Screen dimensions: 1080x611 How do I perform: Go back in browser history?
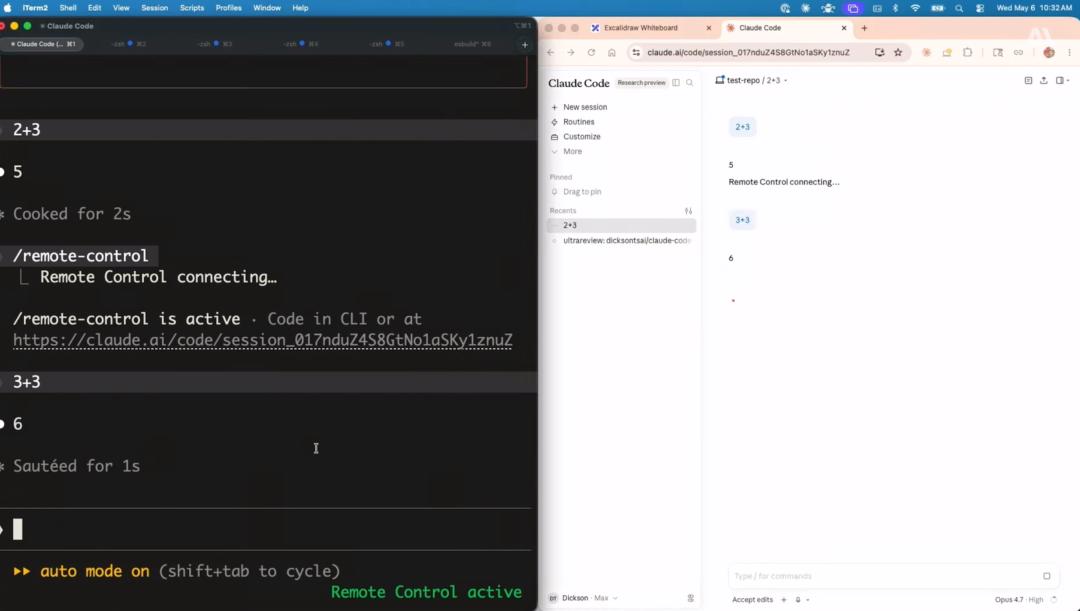[x=550, y=52]
